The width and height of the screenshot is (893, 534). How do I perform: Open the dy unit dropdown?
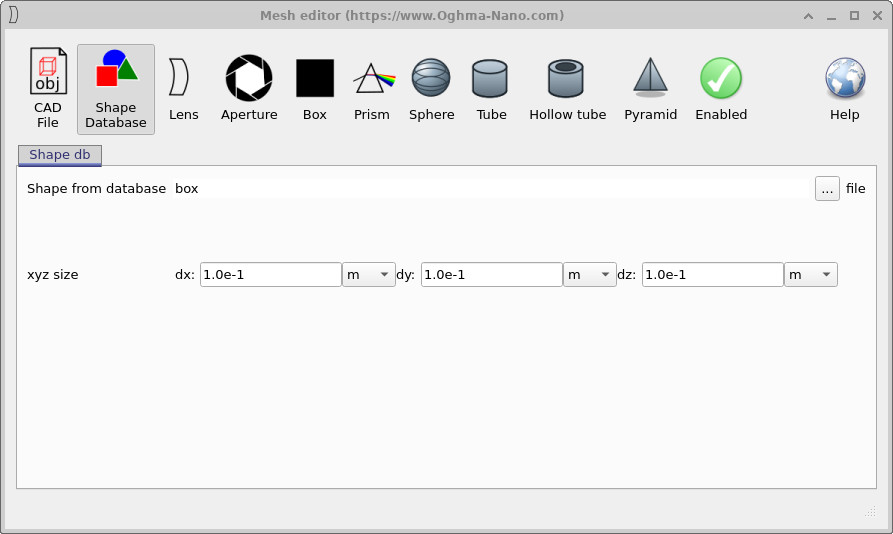tap(589, 274)
